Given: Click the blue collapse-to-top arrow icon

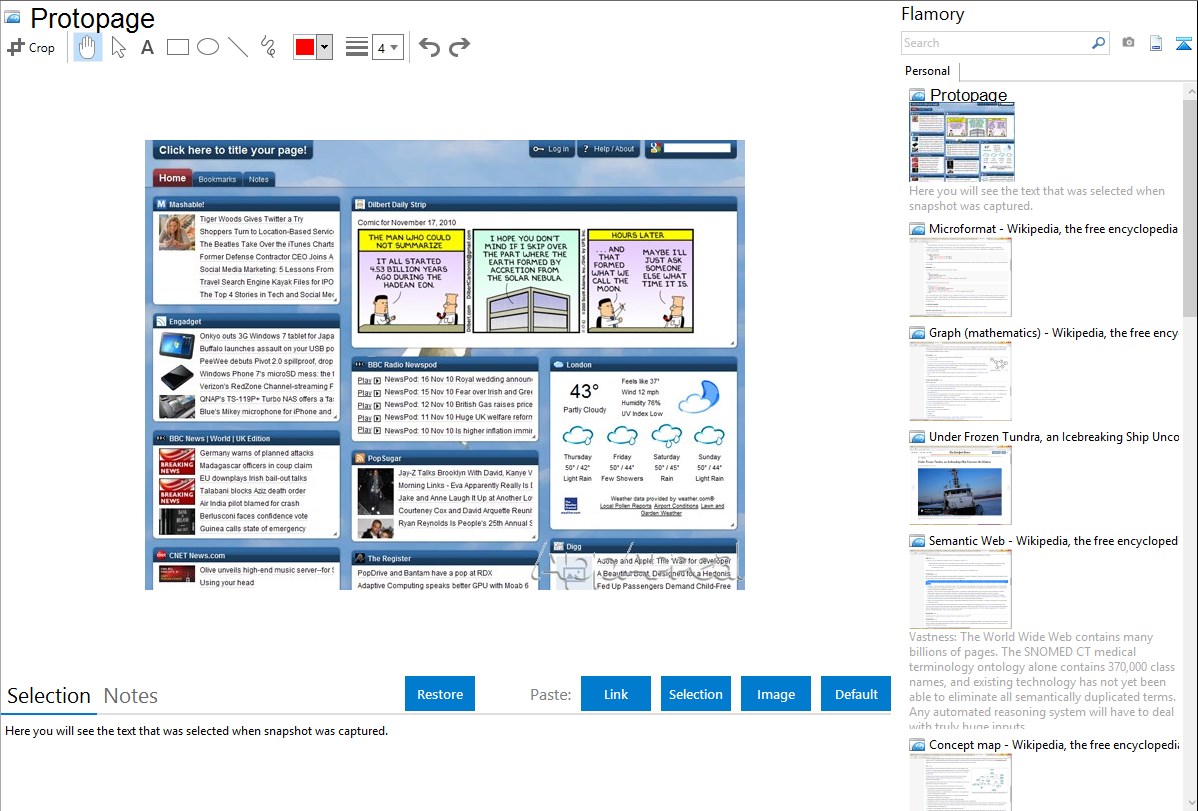Looking at the screenshot, I should click(x=1183, y=44).
